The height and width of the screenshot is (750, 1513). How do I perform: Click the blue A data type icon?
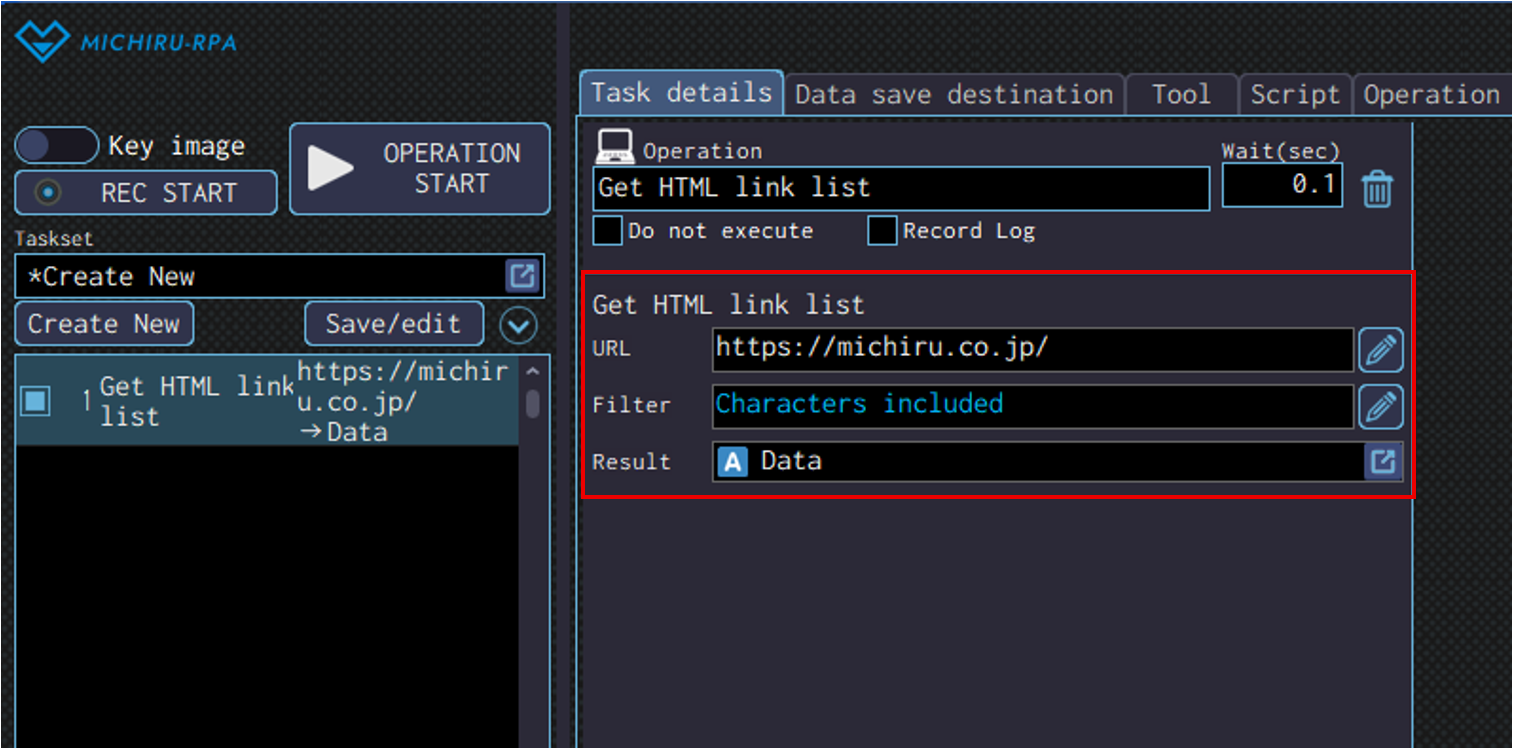(733, 462)
